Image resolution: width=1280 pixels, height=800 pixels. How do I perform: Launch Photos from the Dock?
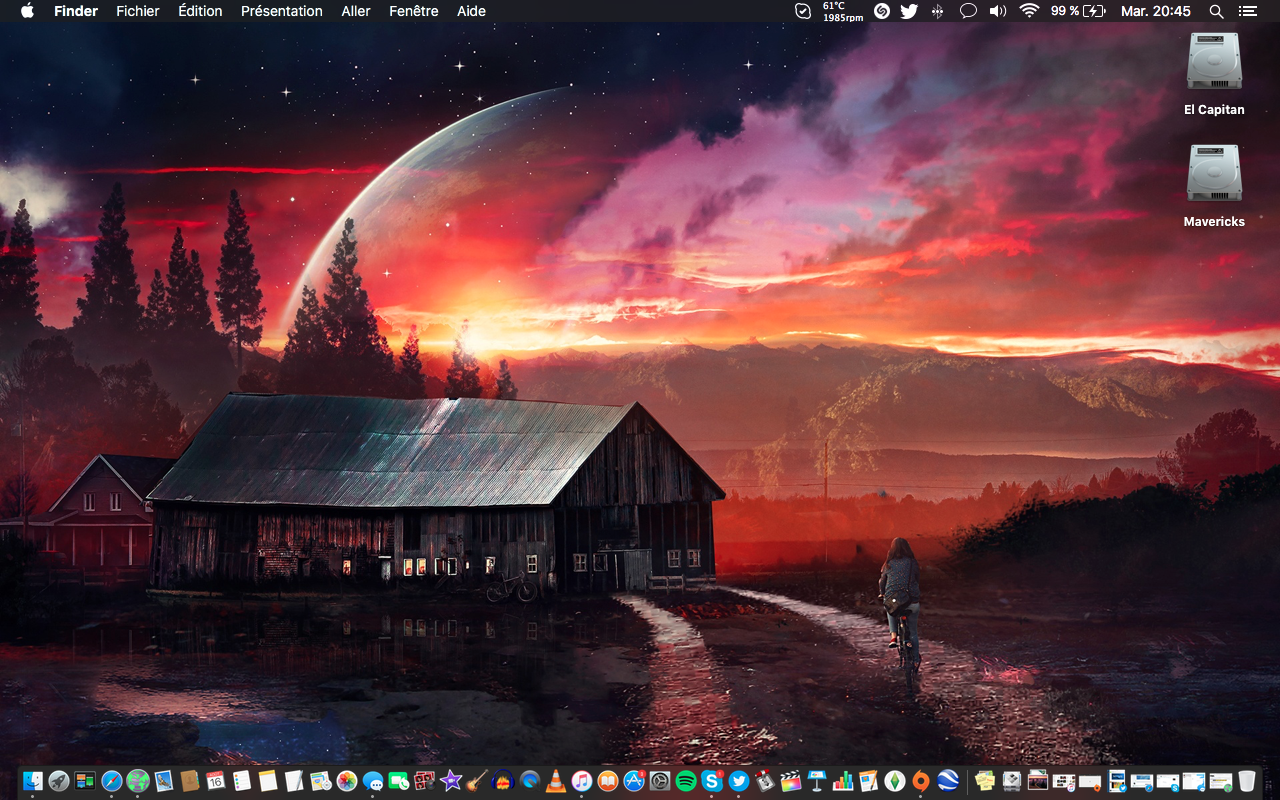347,781
